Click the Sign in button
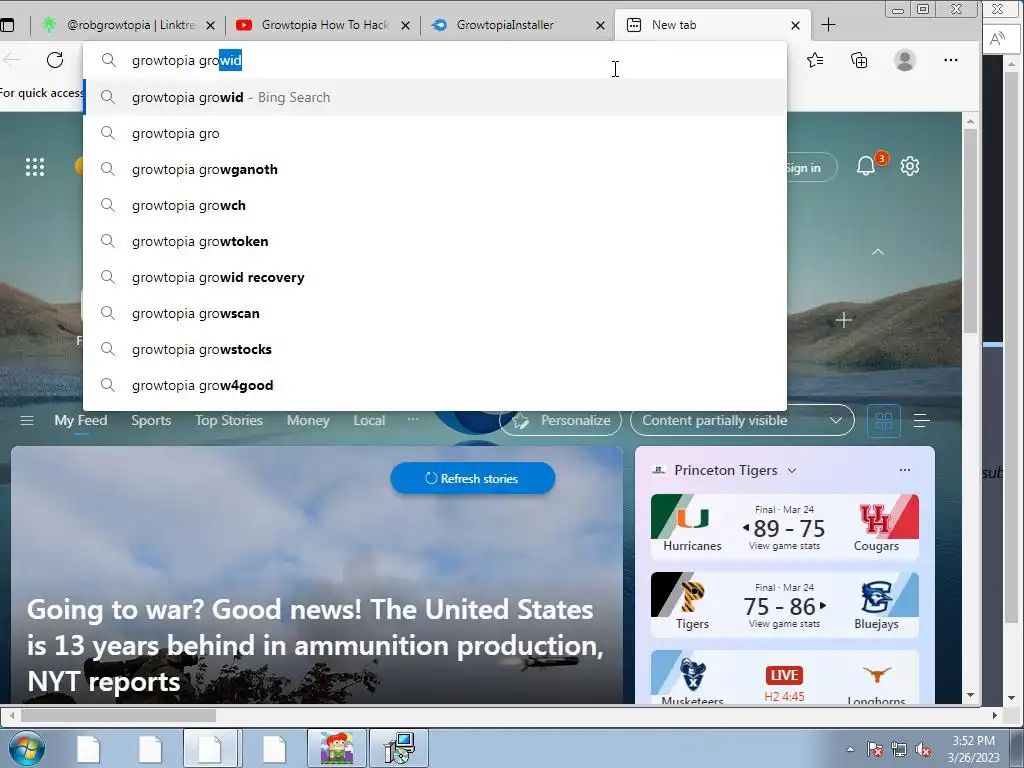This screenshot has height=768, width=1024. (810, 168)
